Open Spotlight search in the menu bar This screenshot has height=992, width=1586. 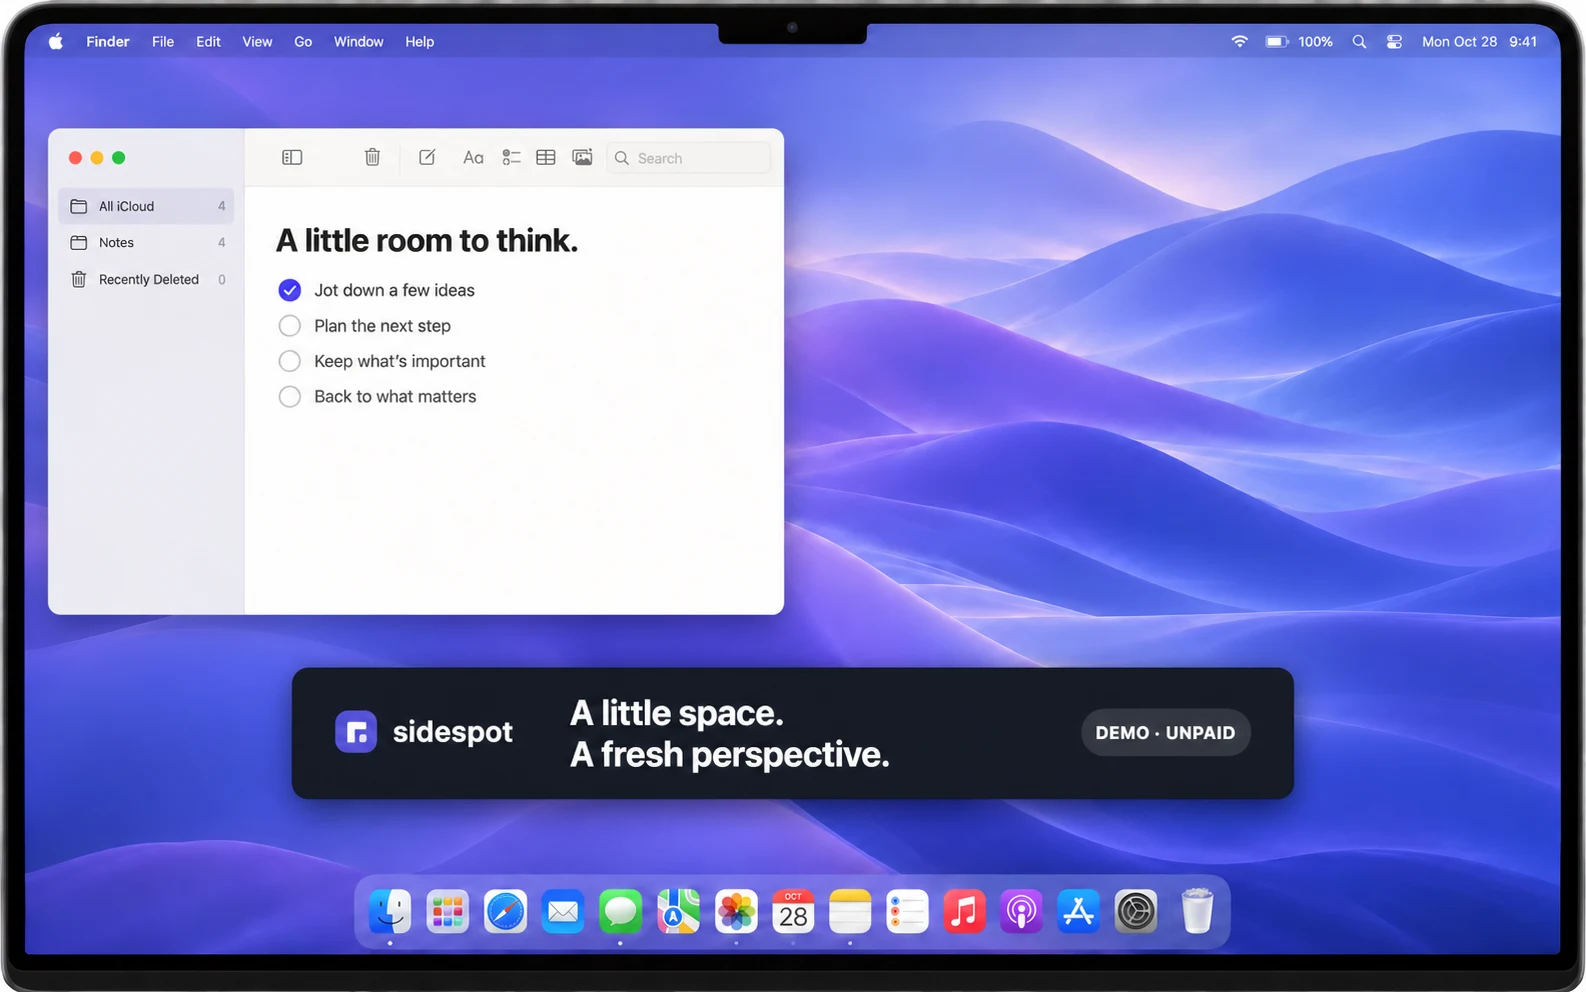[1359, 41]
